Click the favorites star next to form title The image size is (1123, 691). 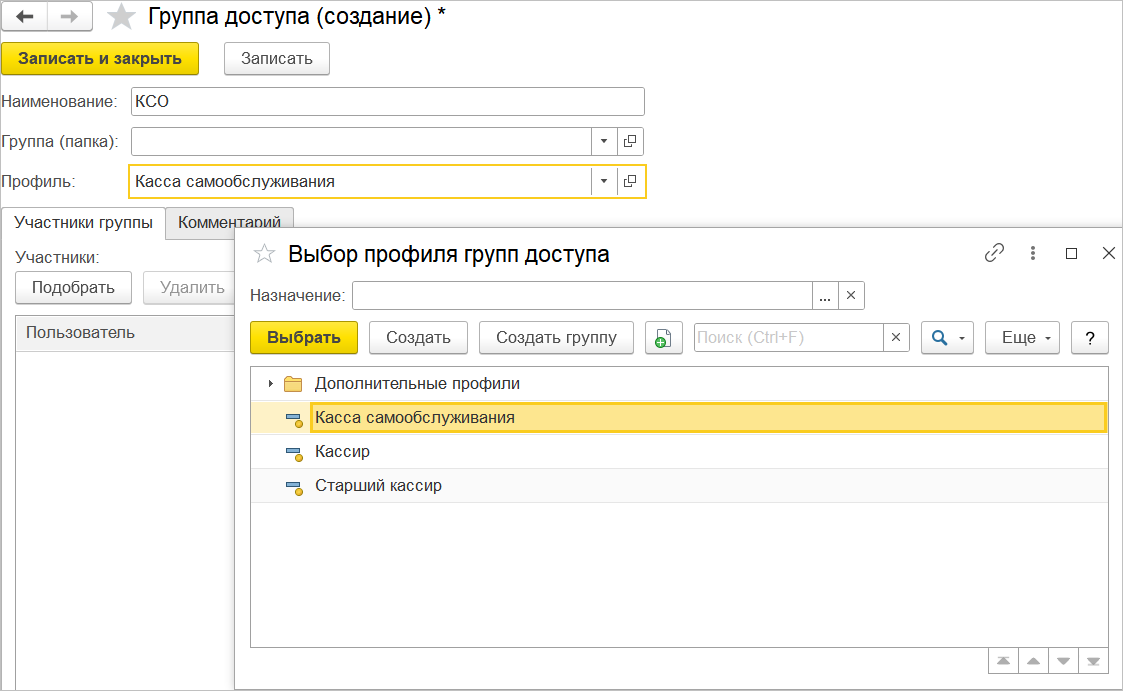click(x=121, y=17)
